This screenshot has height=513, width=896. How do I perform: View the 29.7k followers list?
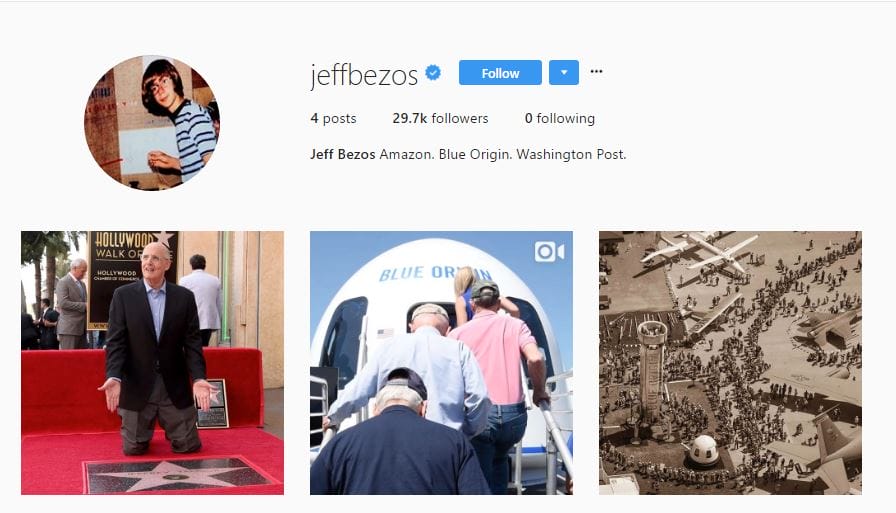pyautogui.click(x=440, y=118)
